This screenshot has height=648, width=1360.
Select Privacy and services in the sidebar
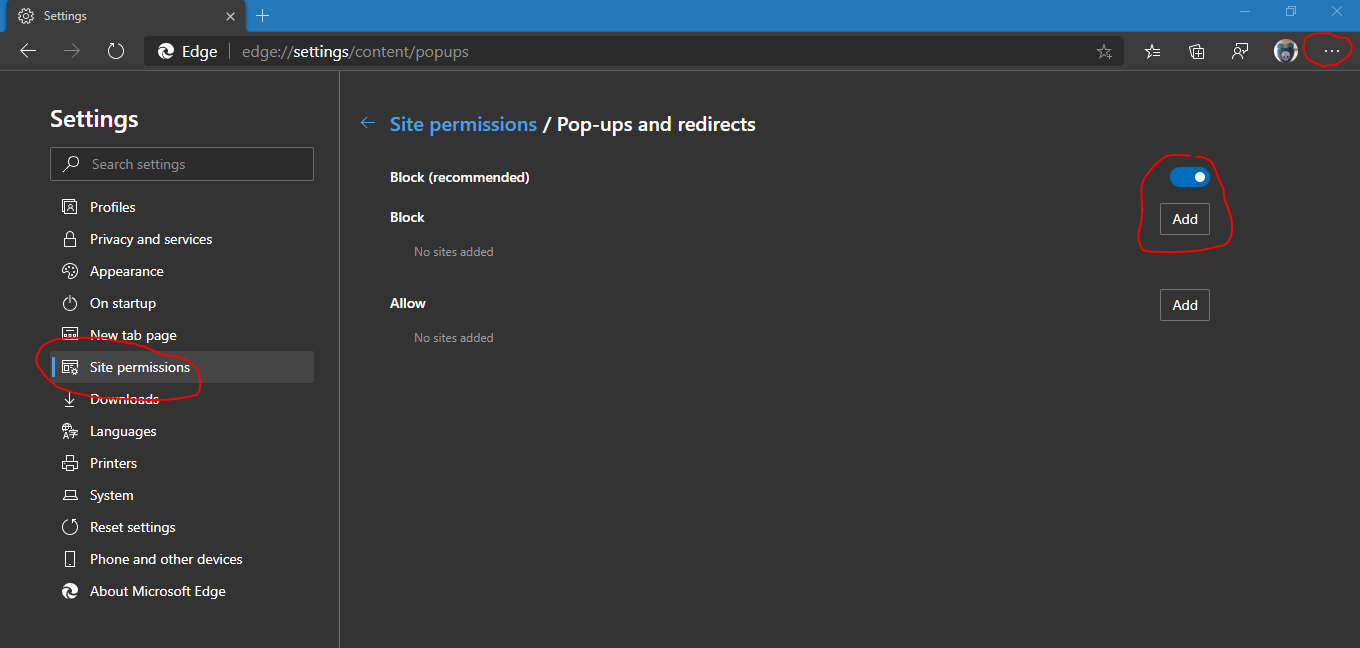[150, 239]
